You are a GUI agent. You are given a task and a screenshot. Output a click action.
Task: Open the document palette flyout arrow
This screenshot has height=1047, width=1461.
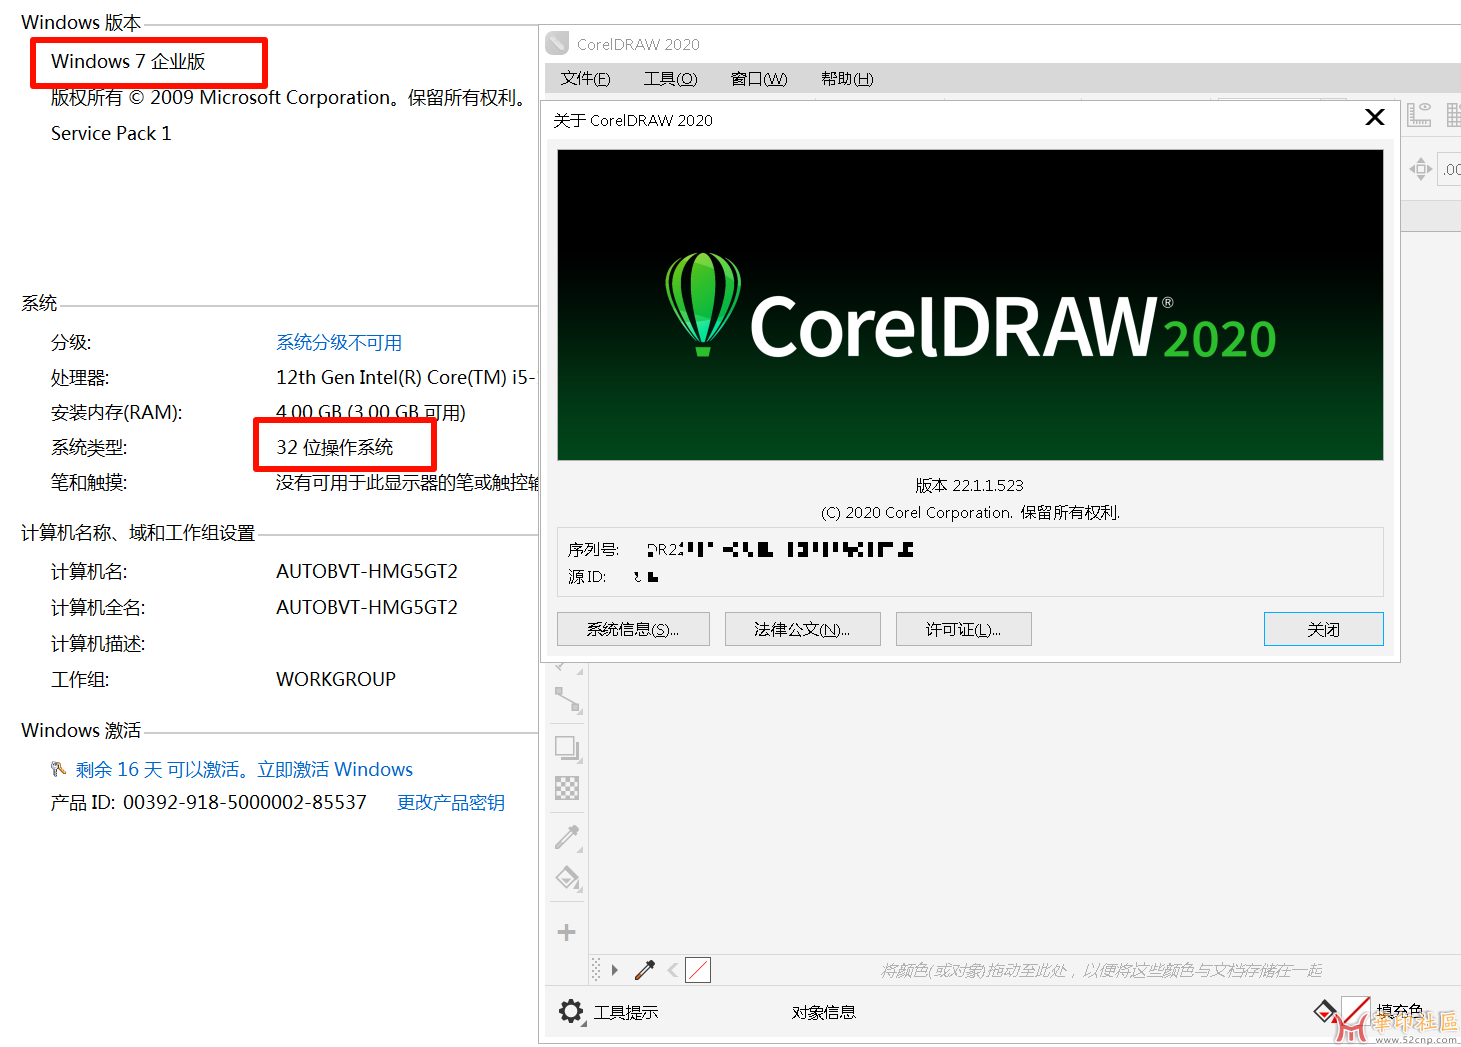[614, 970]
